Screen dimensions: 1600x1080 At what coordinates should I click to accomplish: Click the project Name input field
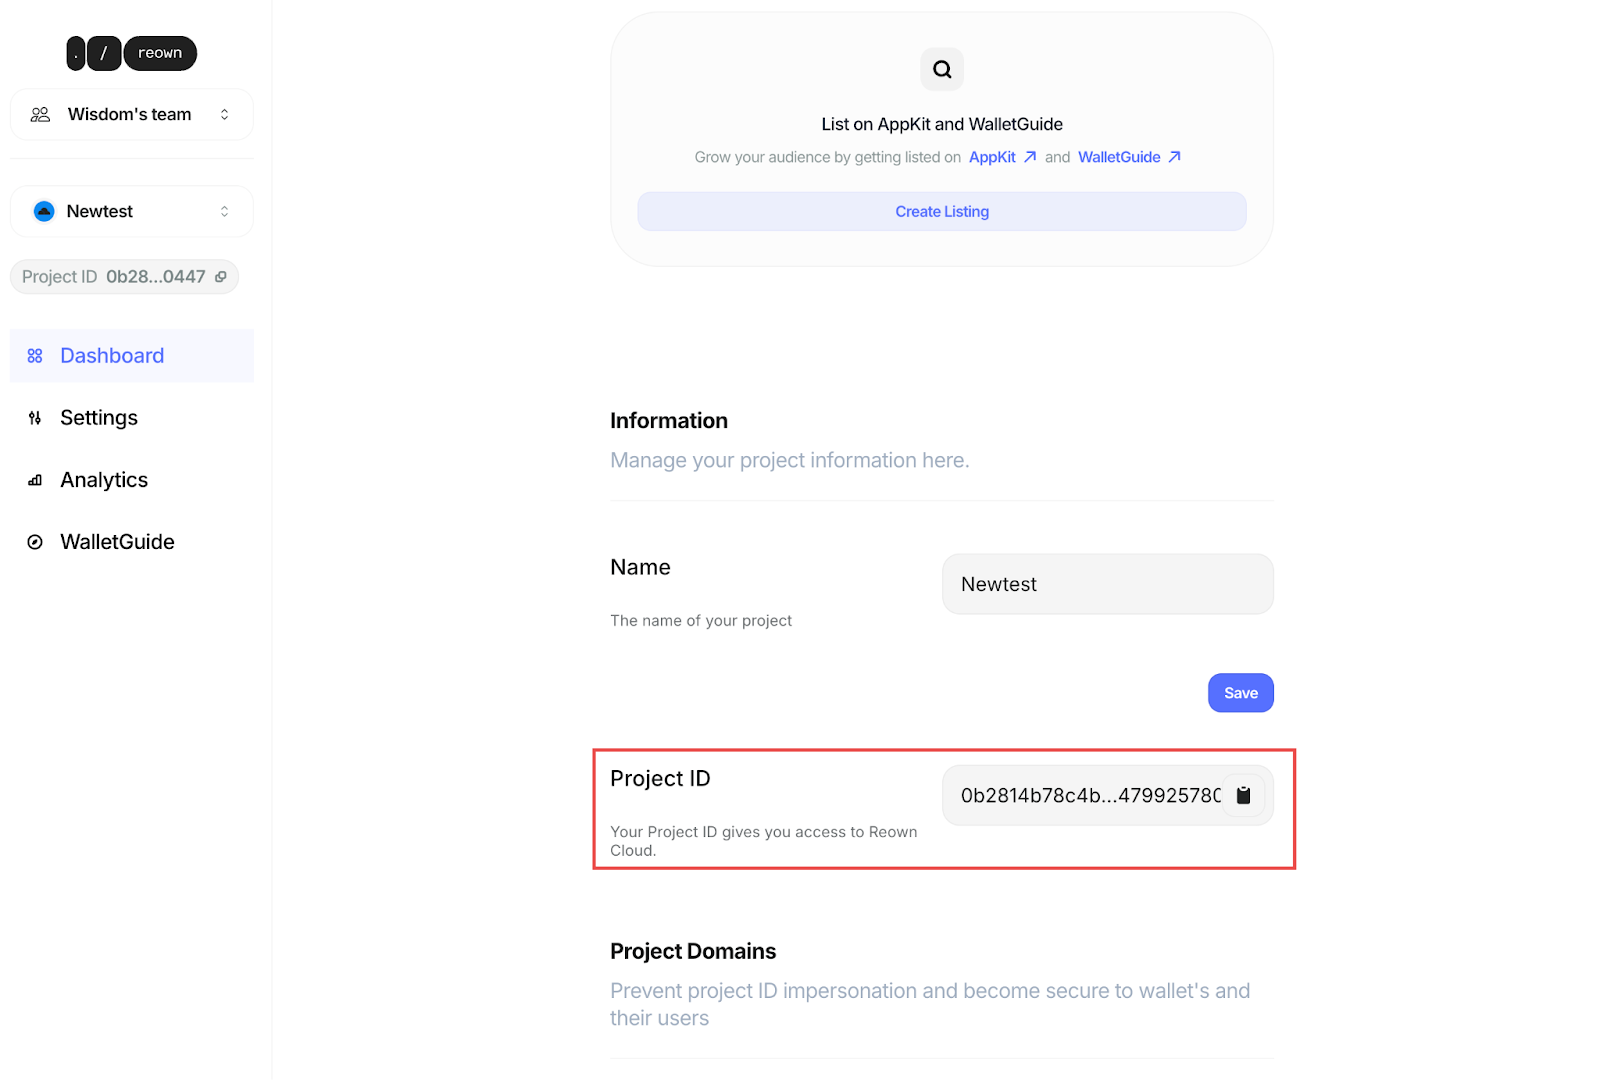pyautogui.click(x=1107, y=584)
